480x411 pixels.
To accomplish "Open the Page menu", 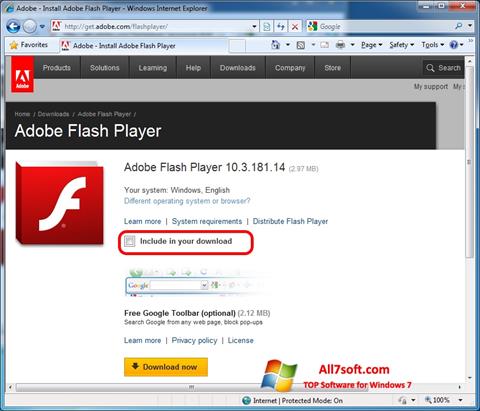I will click(x=371, y=45).
